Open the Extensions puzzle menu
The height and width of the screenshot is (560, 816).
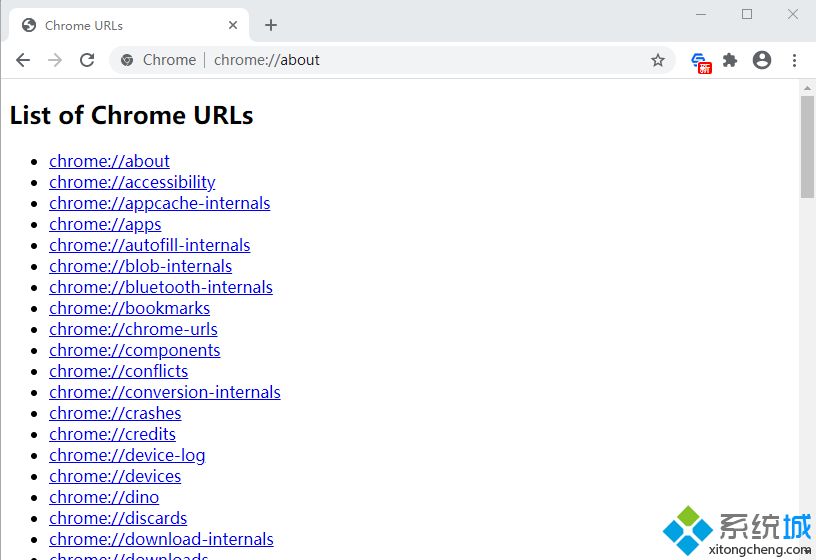coord(730,60)
